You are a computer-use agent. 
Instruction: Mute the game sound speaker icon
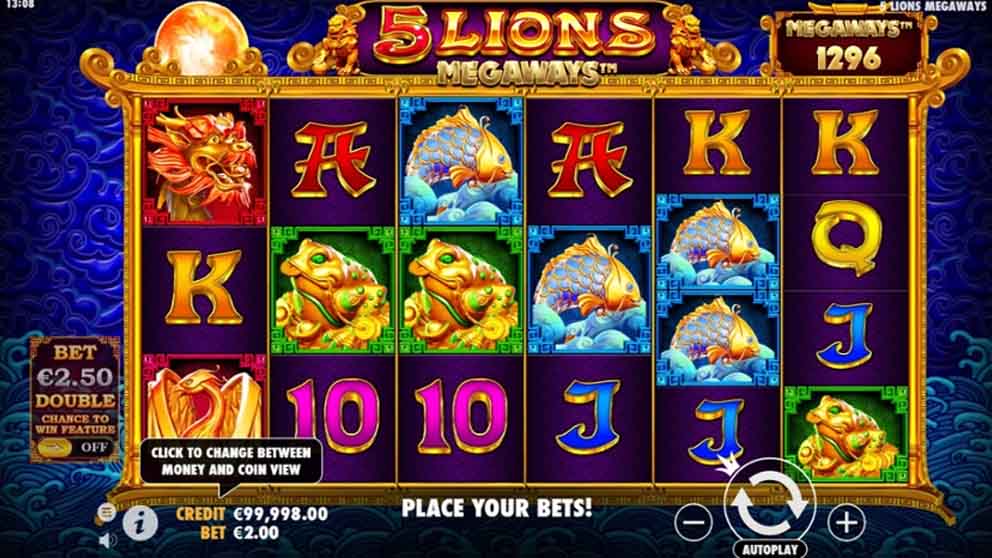click(108, 540)
